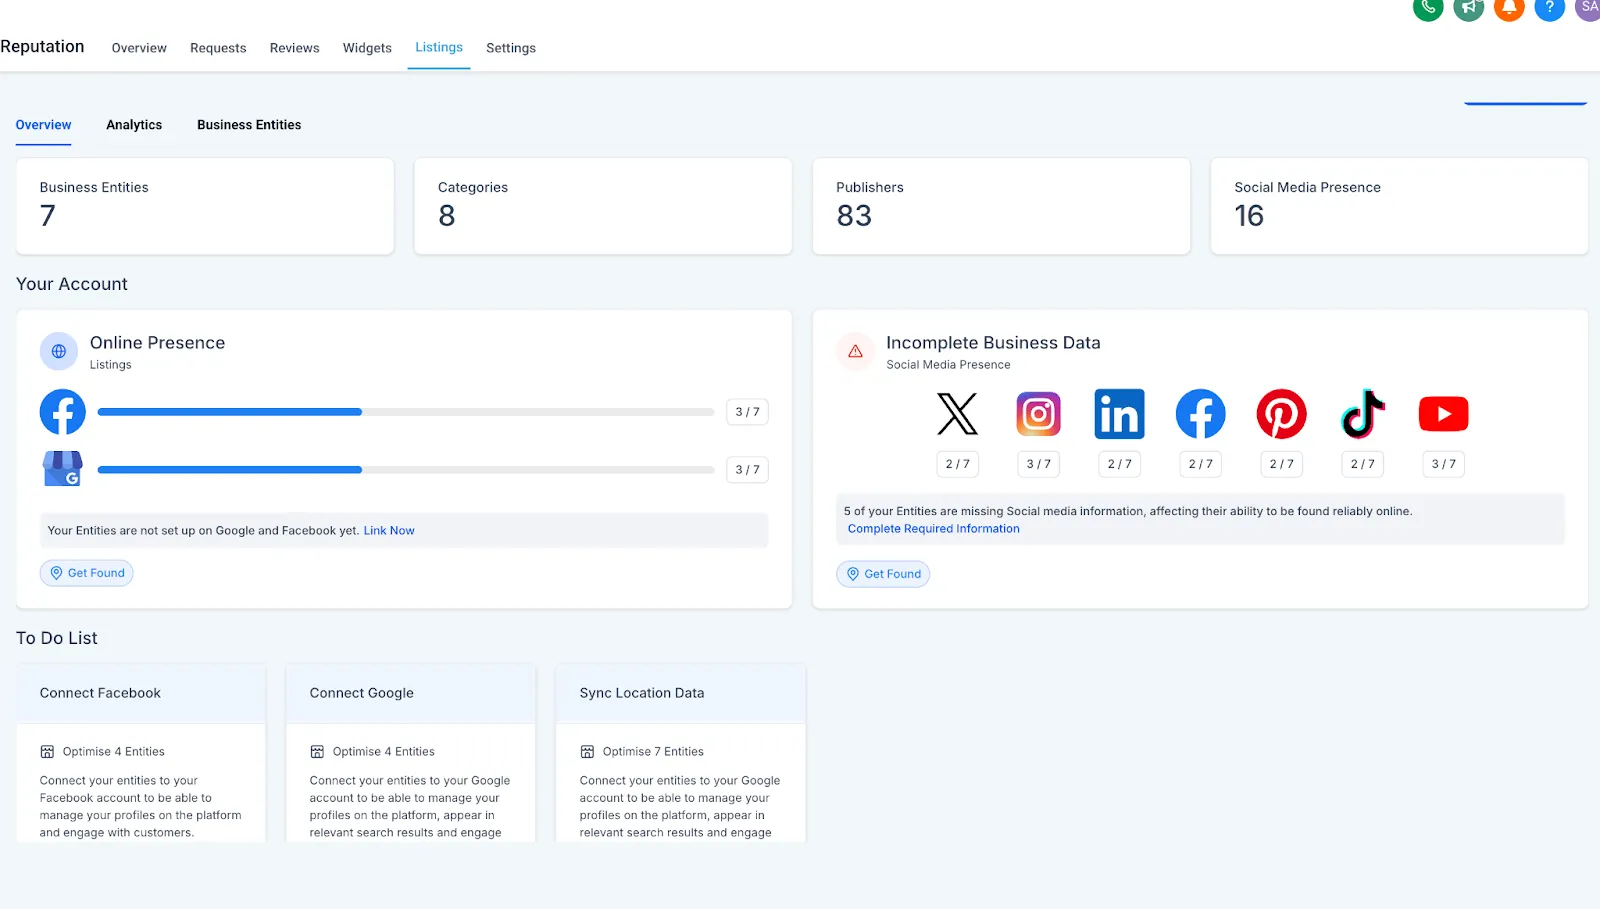Screen dimensions: 1600x909
Task: Open the Sync Location Data card header
Action: [x=681, y=694]
